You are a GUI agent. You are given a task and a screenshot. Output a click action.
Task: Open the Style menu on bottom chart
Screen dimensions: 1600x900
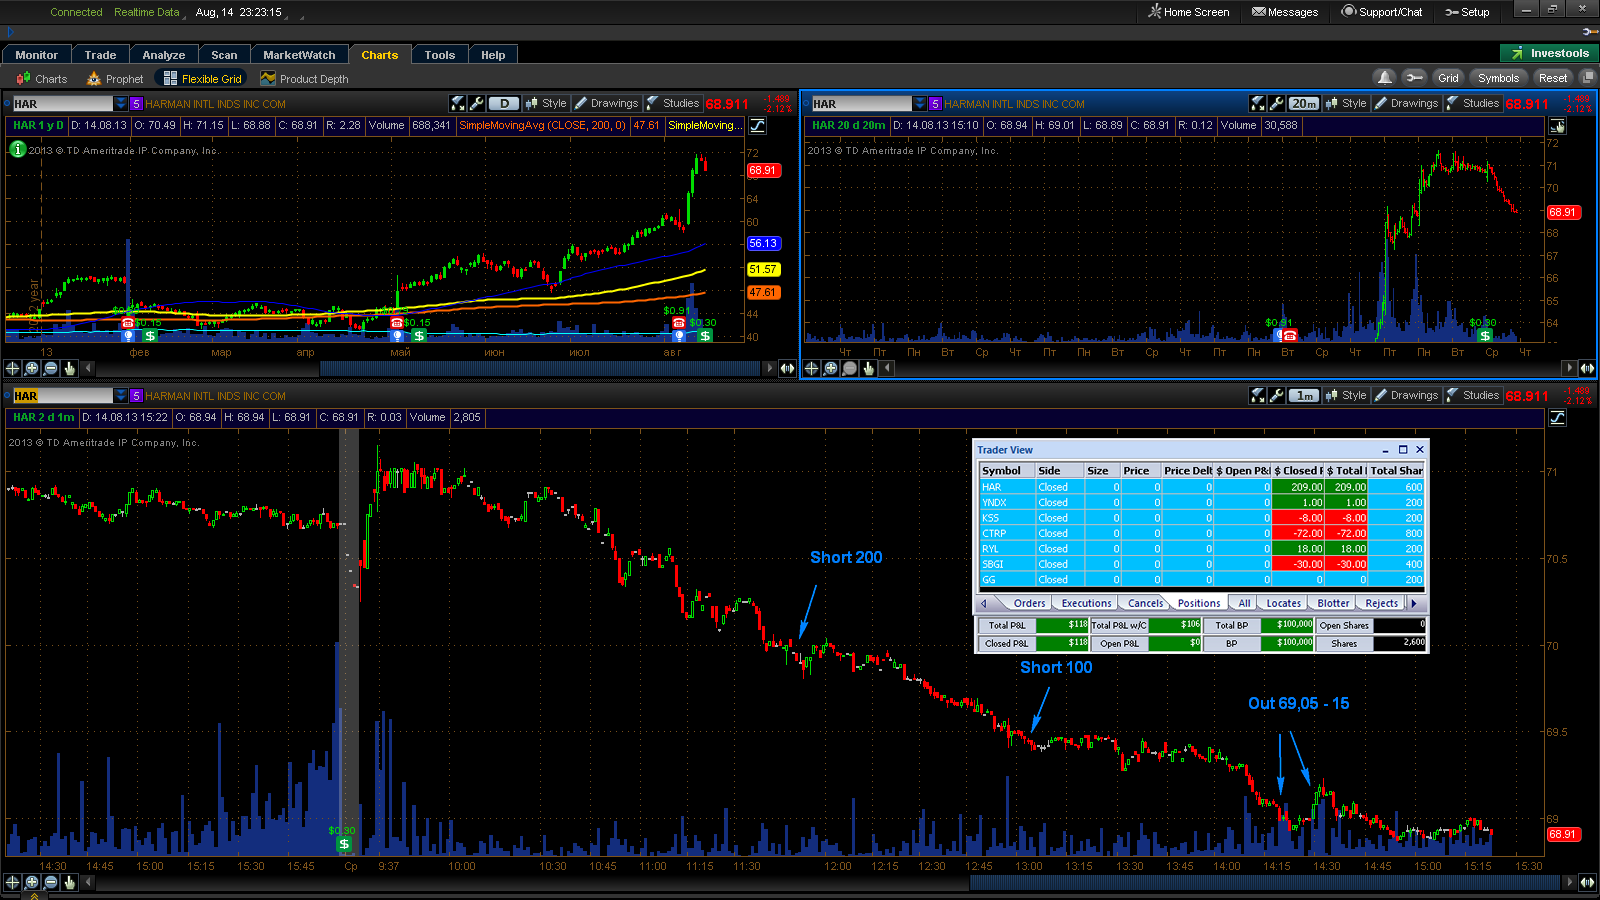pos(1346,395)
